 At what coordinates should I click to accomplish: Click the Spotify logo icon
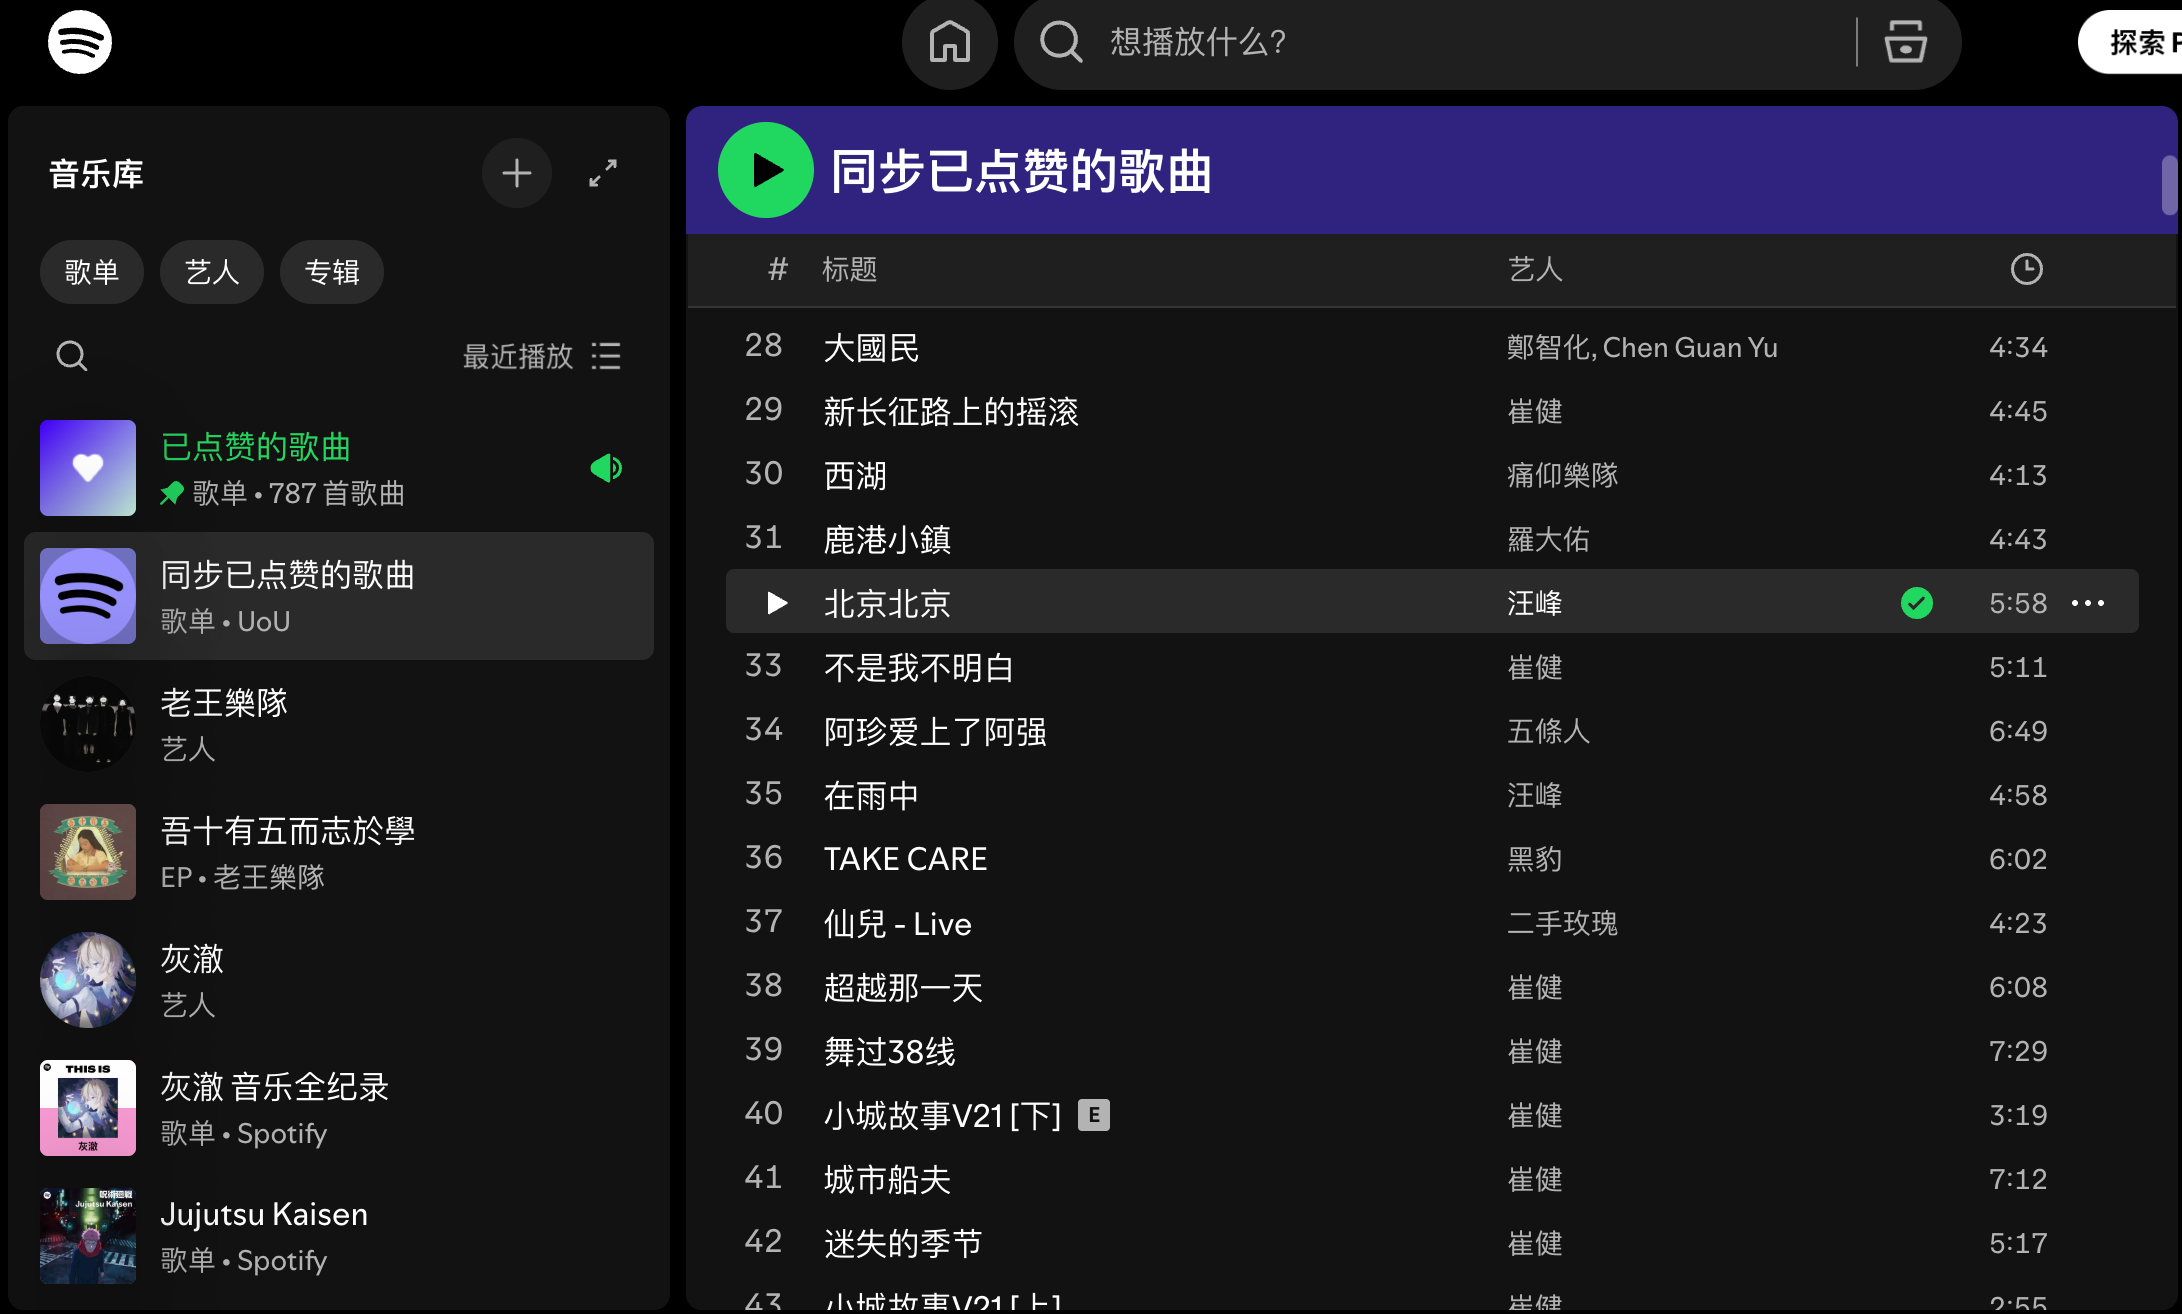[x=80, y=42]
